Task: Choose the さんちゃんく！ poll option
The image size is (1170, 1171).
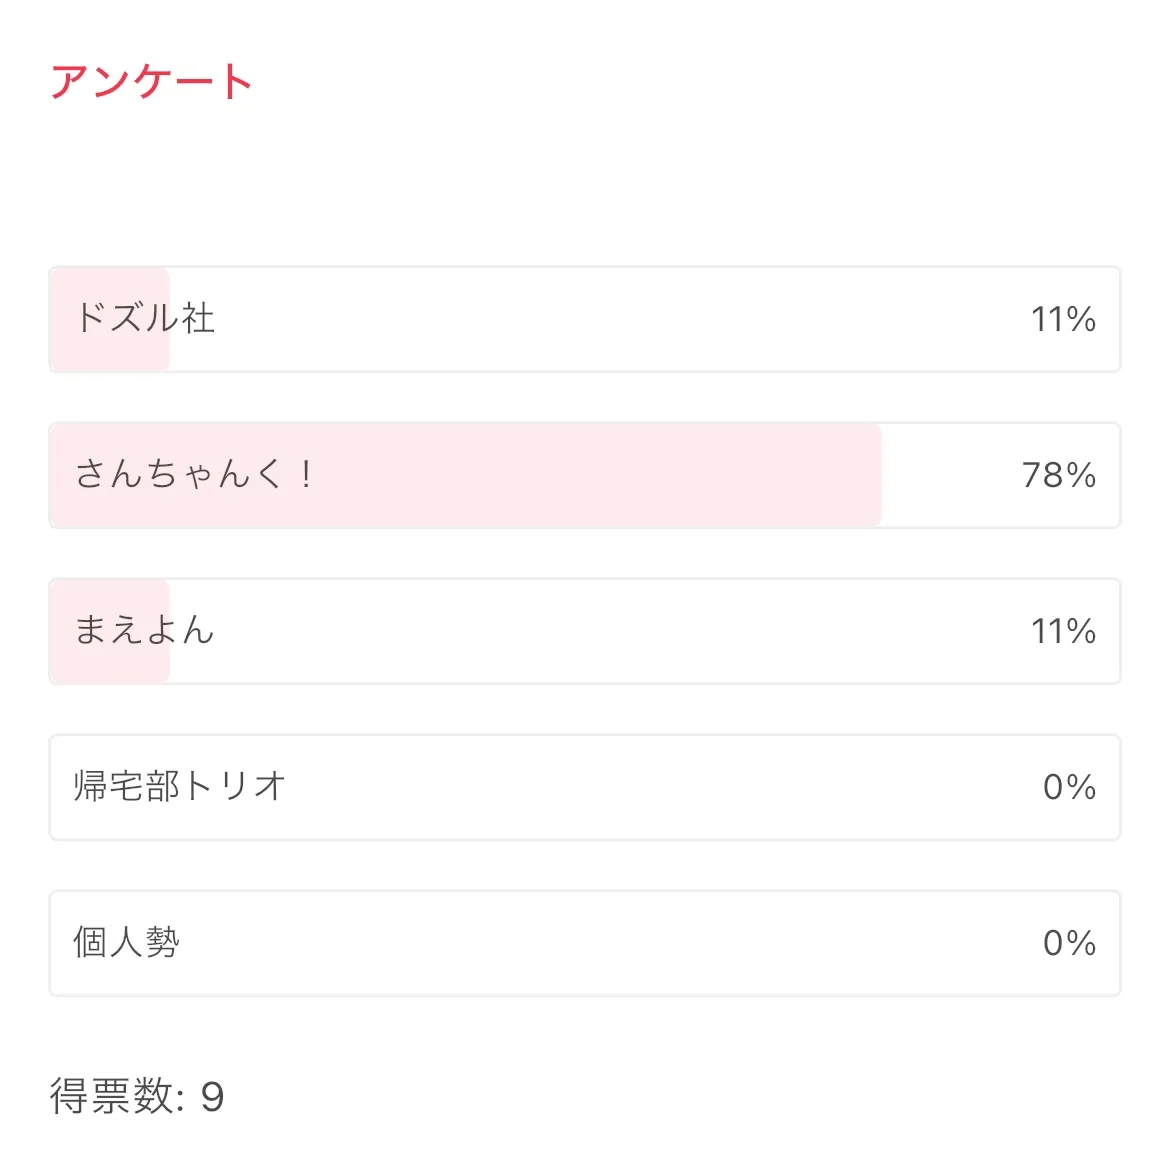Action: tap(194, 474)
